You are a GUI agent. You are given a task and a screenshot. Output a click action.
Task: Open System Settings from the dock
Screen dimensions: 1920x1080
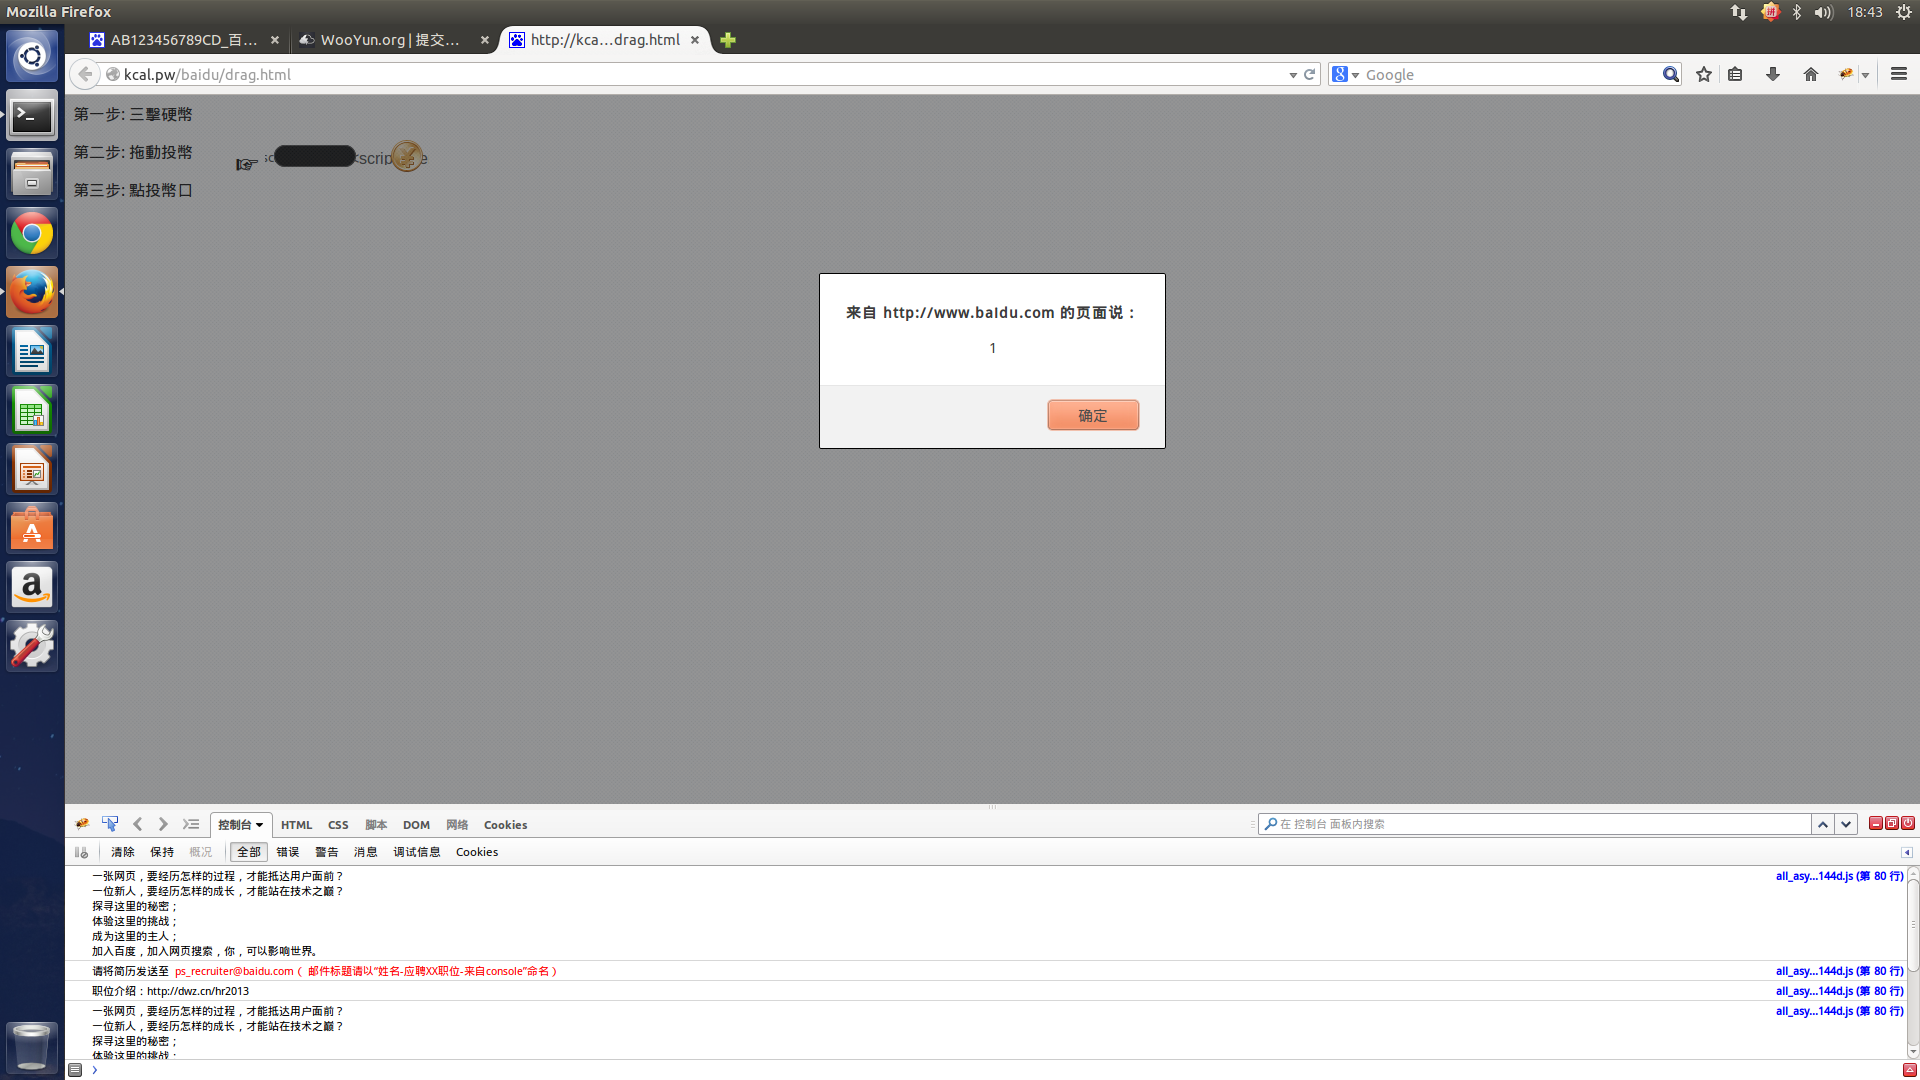[x=32, y=647]
